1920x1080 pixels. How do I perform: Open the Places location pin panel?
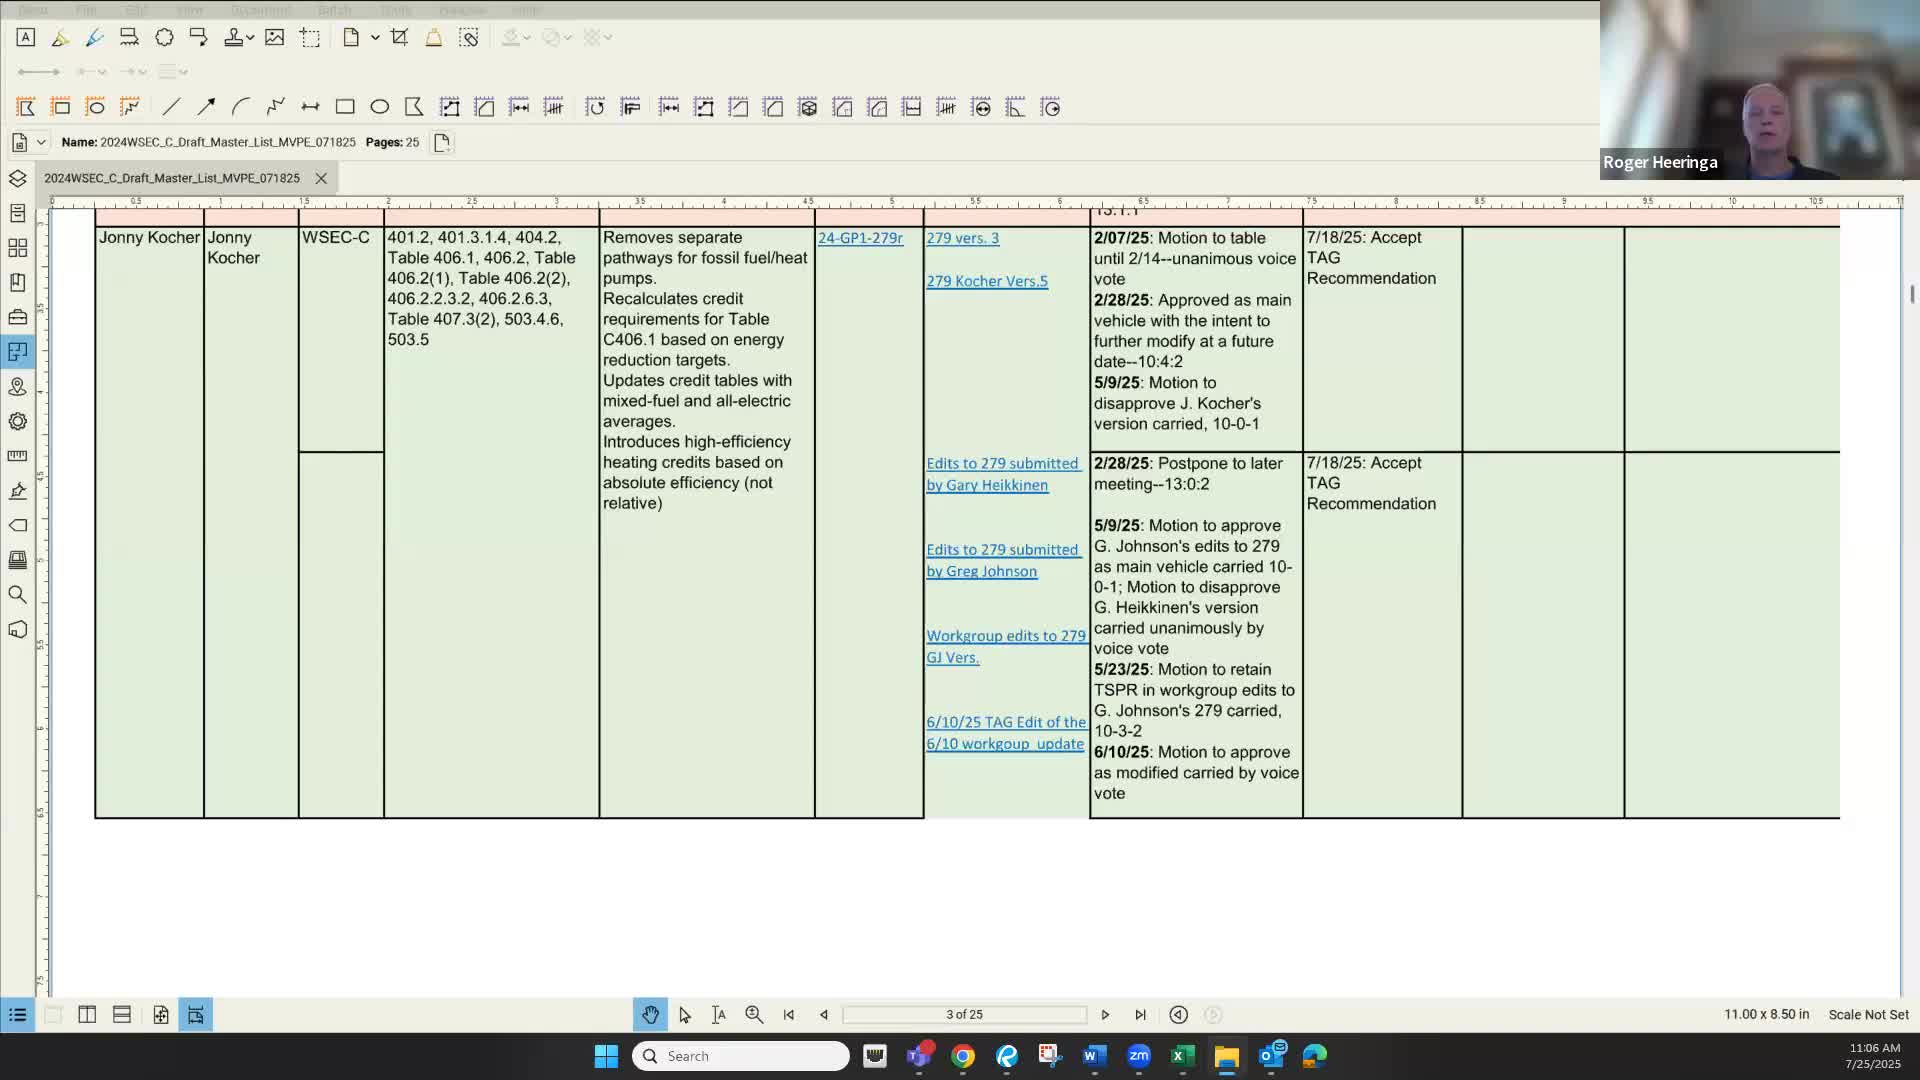(17, 386)
